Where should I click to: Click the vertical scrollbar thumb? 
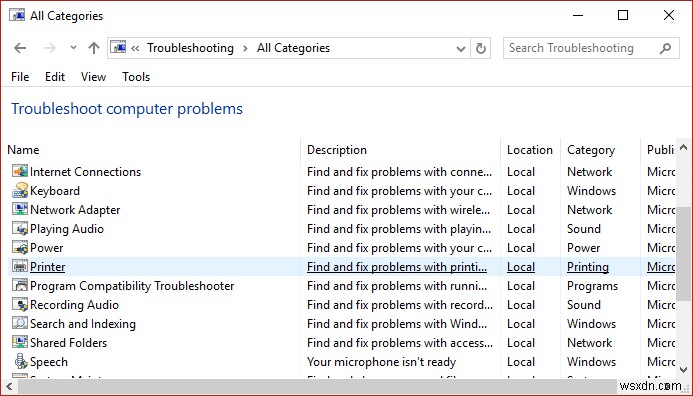point(683,255)
